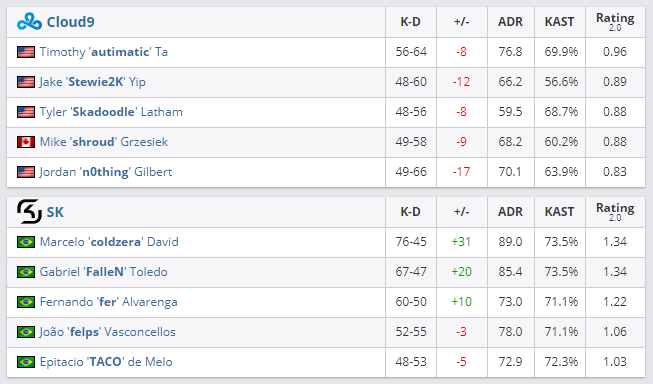Open the Cloud9 team name link

70,22
